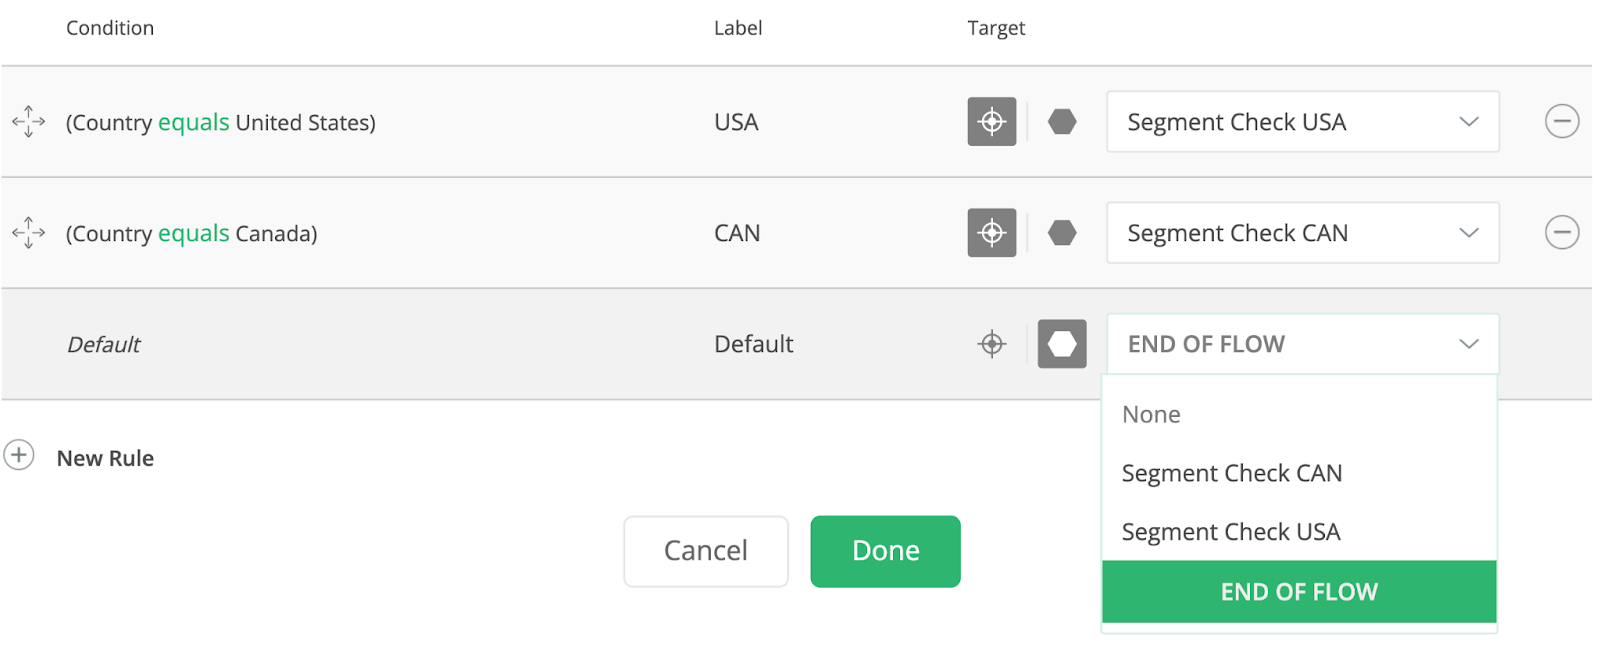Select the crosshair target icon in USA row
This screenshot has height=645, width=1600.
click(991, 122)
